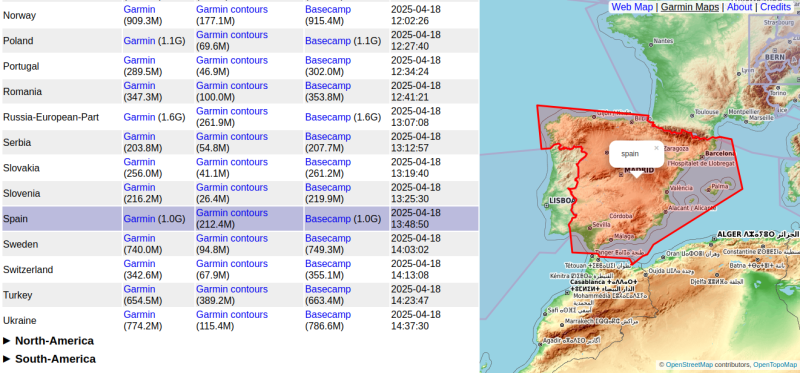Download Garmin map for Turkey

tap(139, 289)
